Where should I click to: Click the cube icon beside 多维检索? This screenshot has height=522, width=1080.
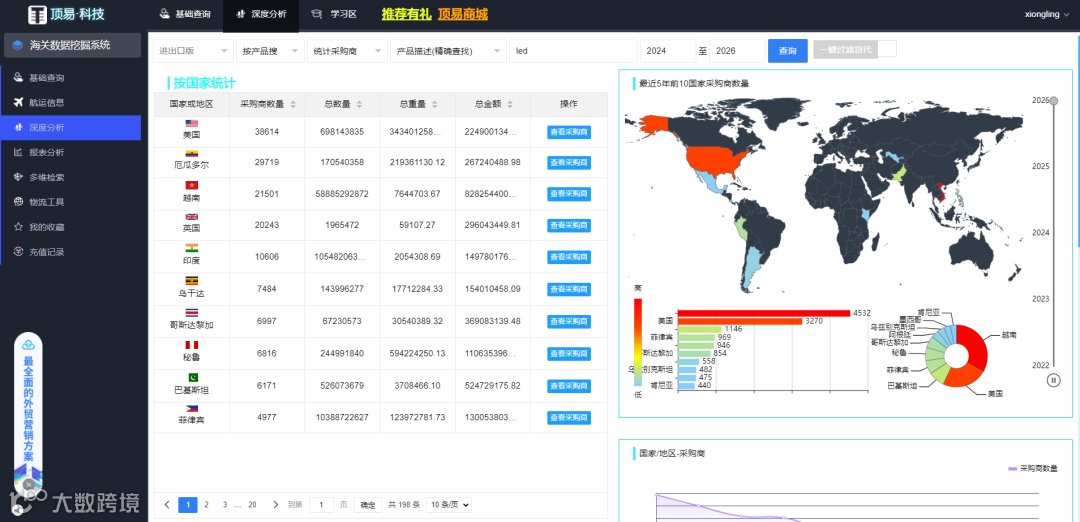pos(18,177)
